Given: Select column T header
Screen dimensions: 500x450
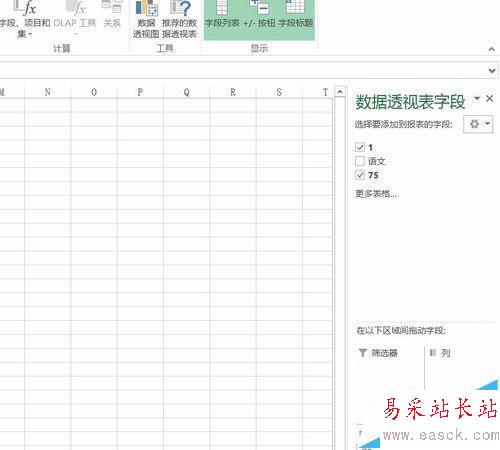Looking at the screenshot, I should click(x=318, y=92).
